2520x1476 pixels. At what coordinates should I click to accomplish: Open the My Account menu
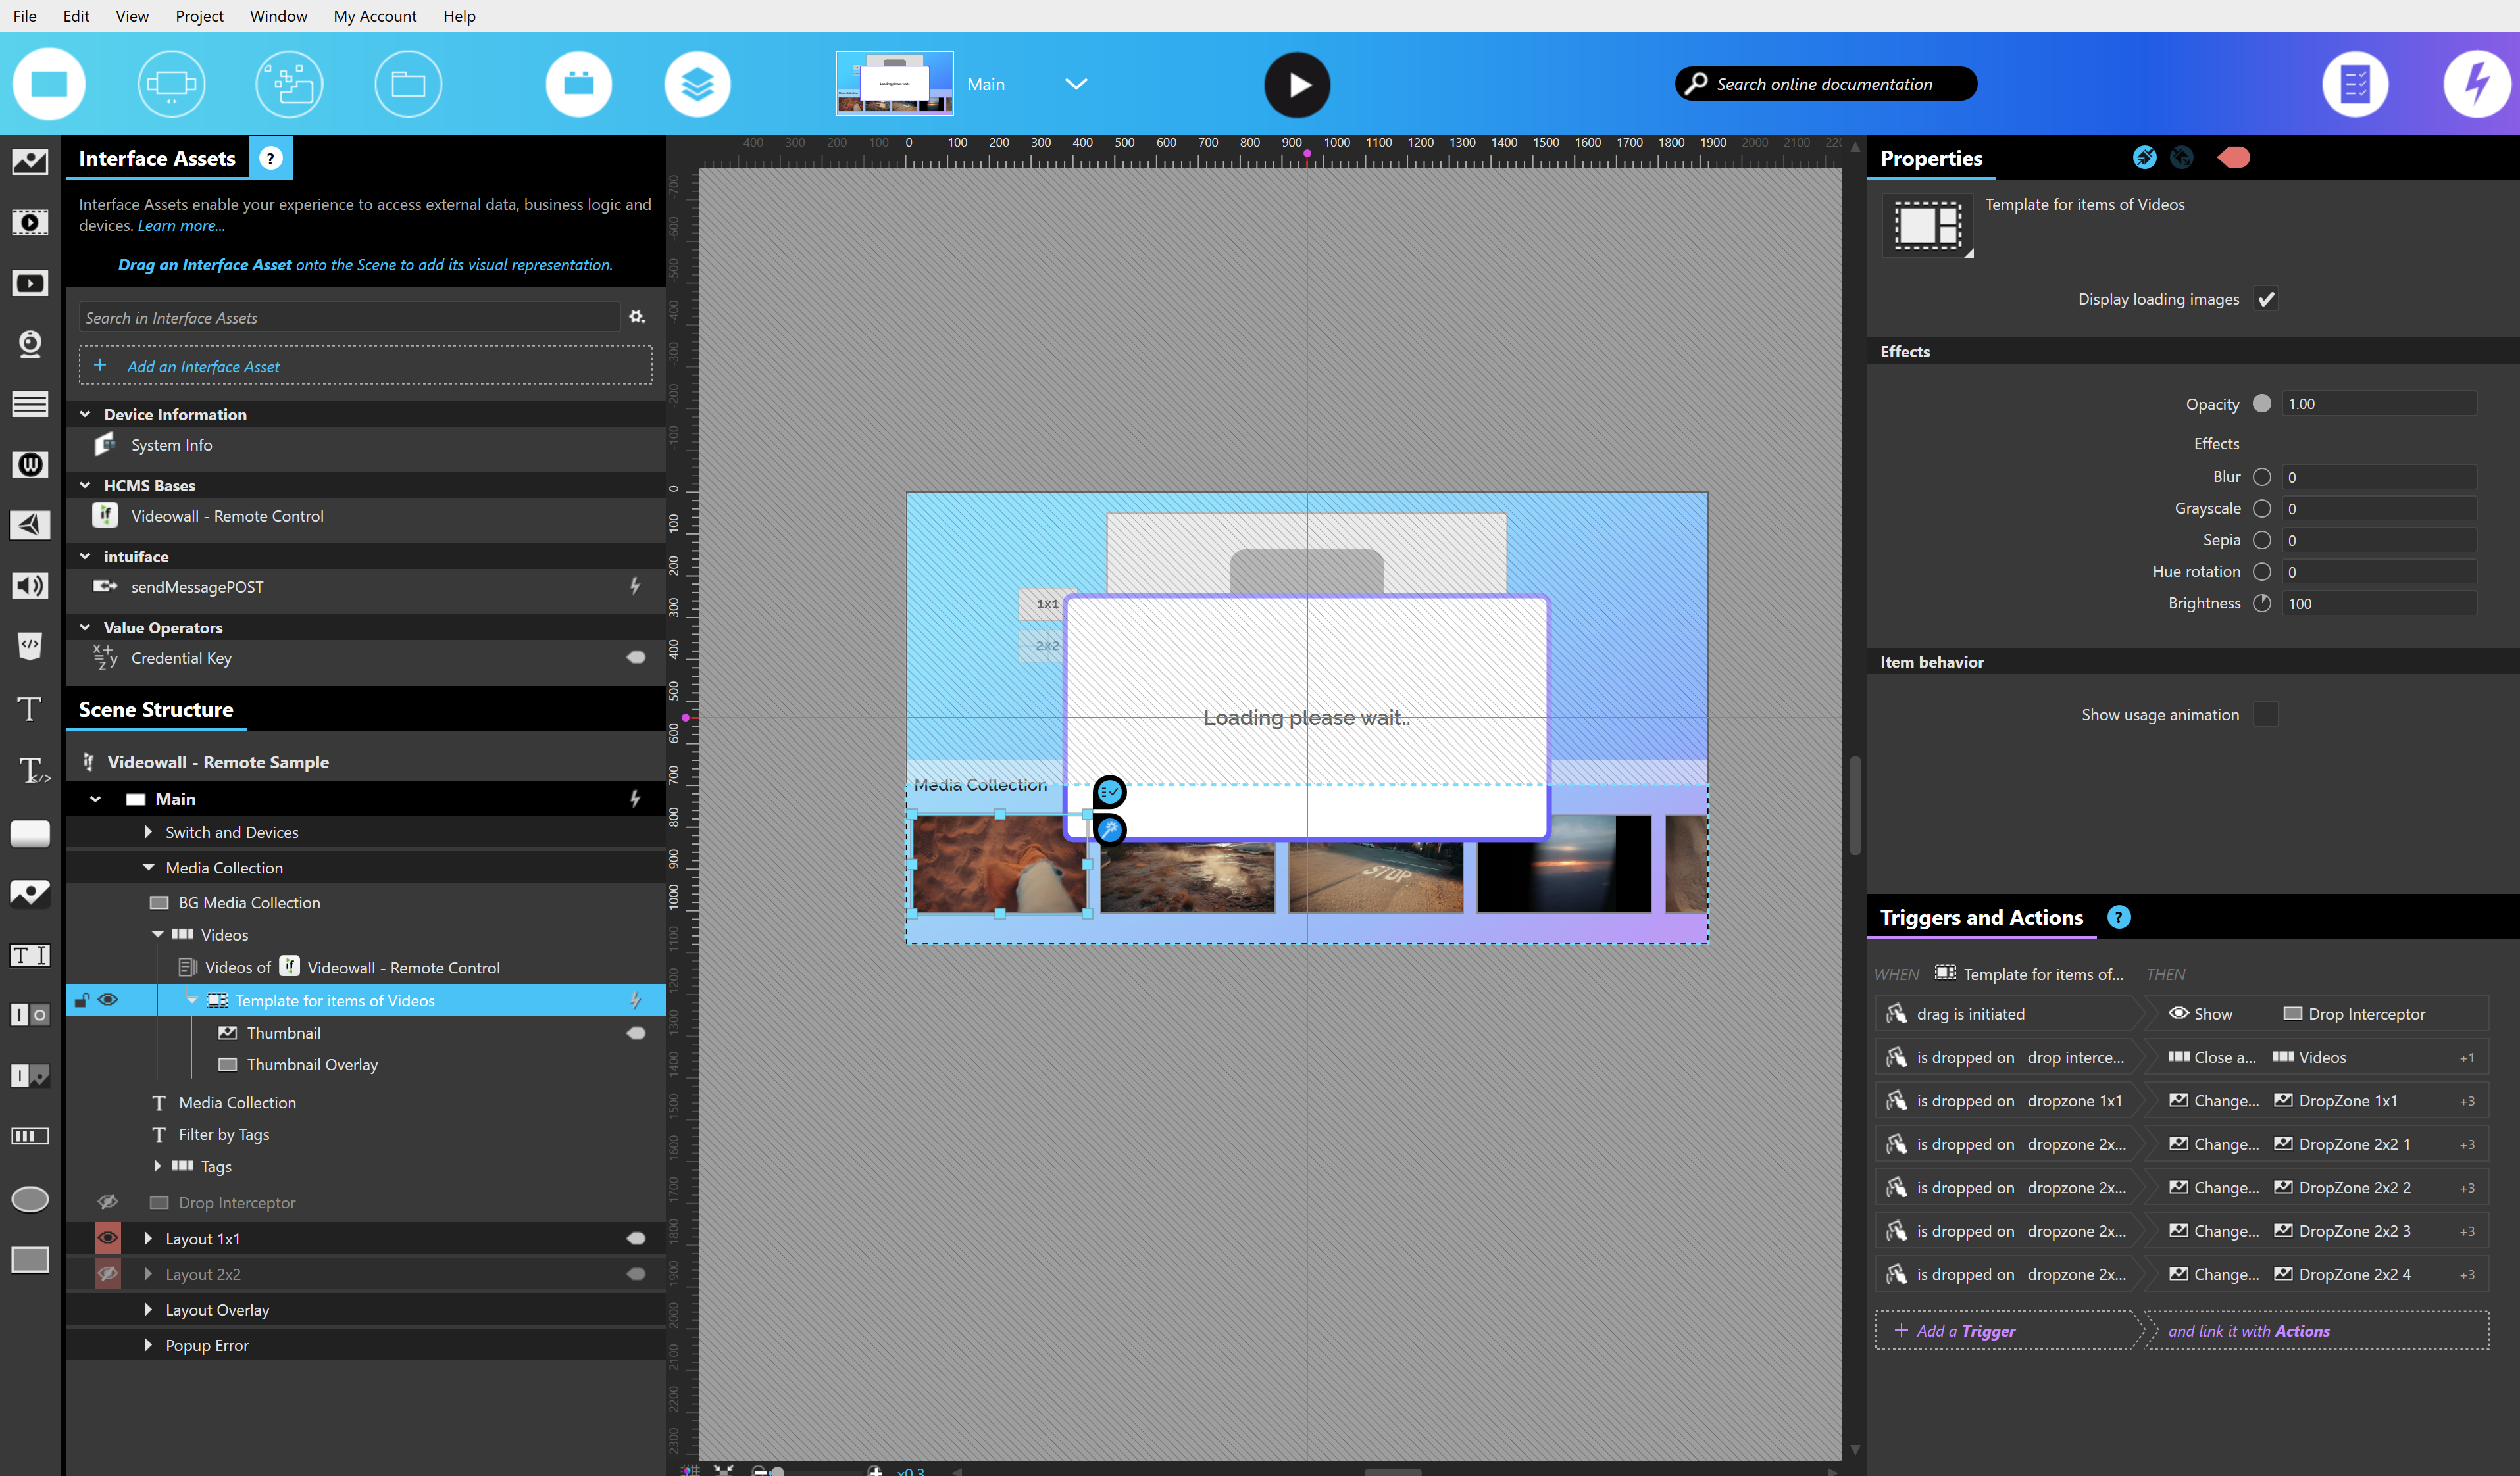tap(375, 16)
